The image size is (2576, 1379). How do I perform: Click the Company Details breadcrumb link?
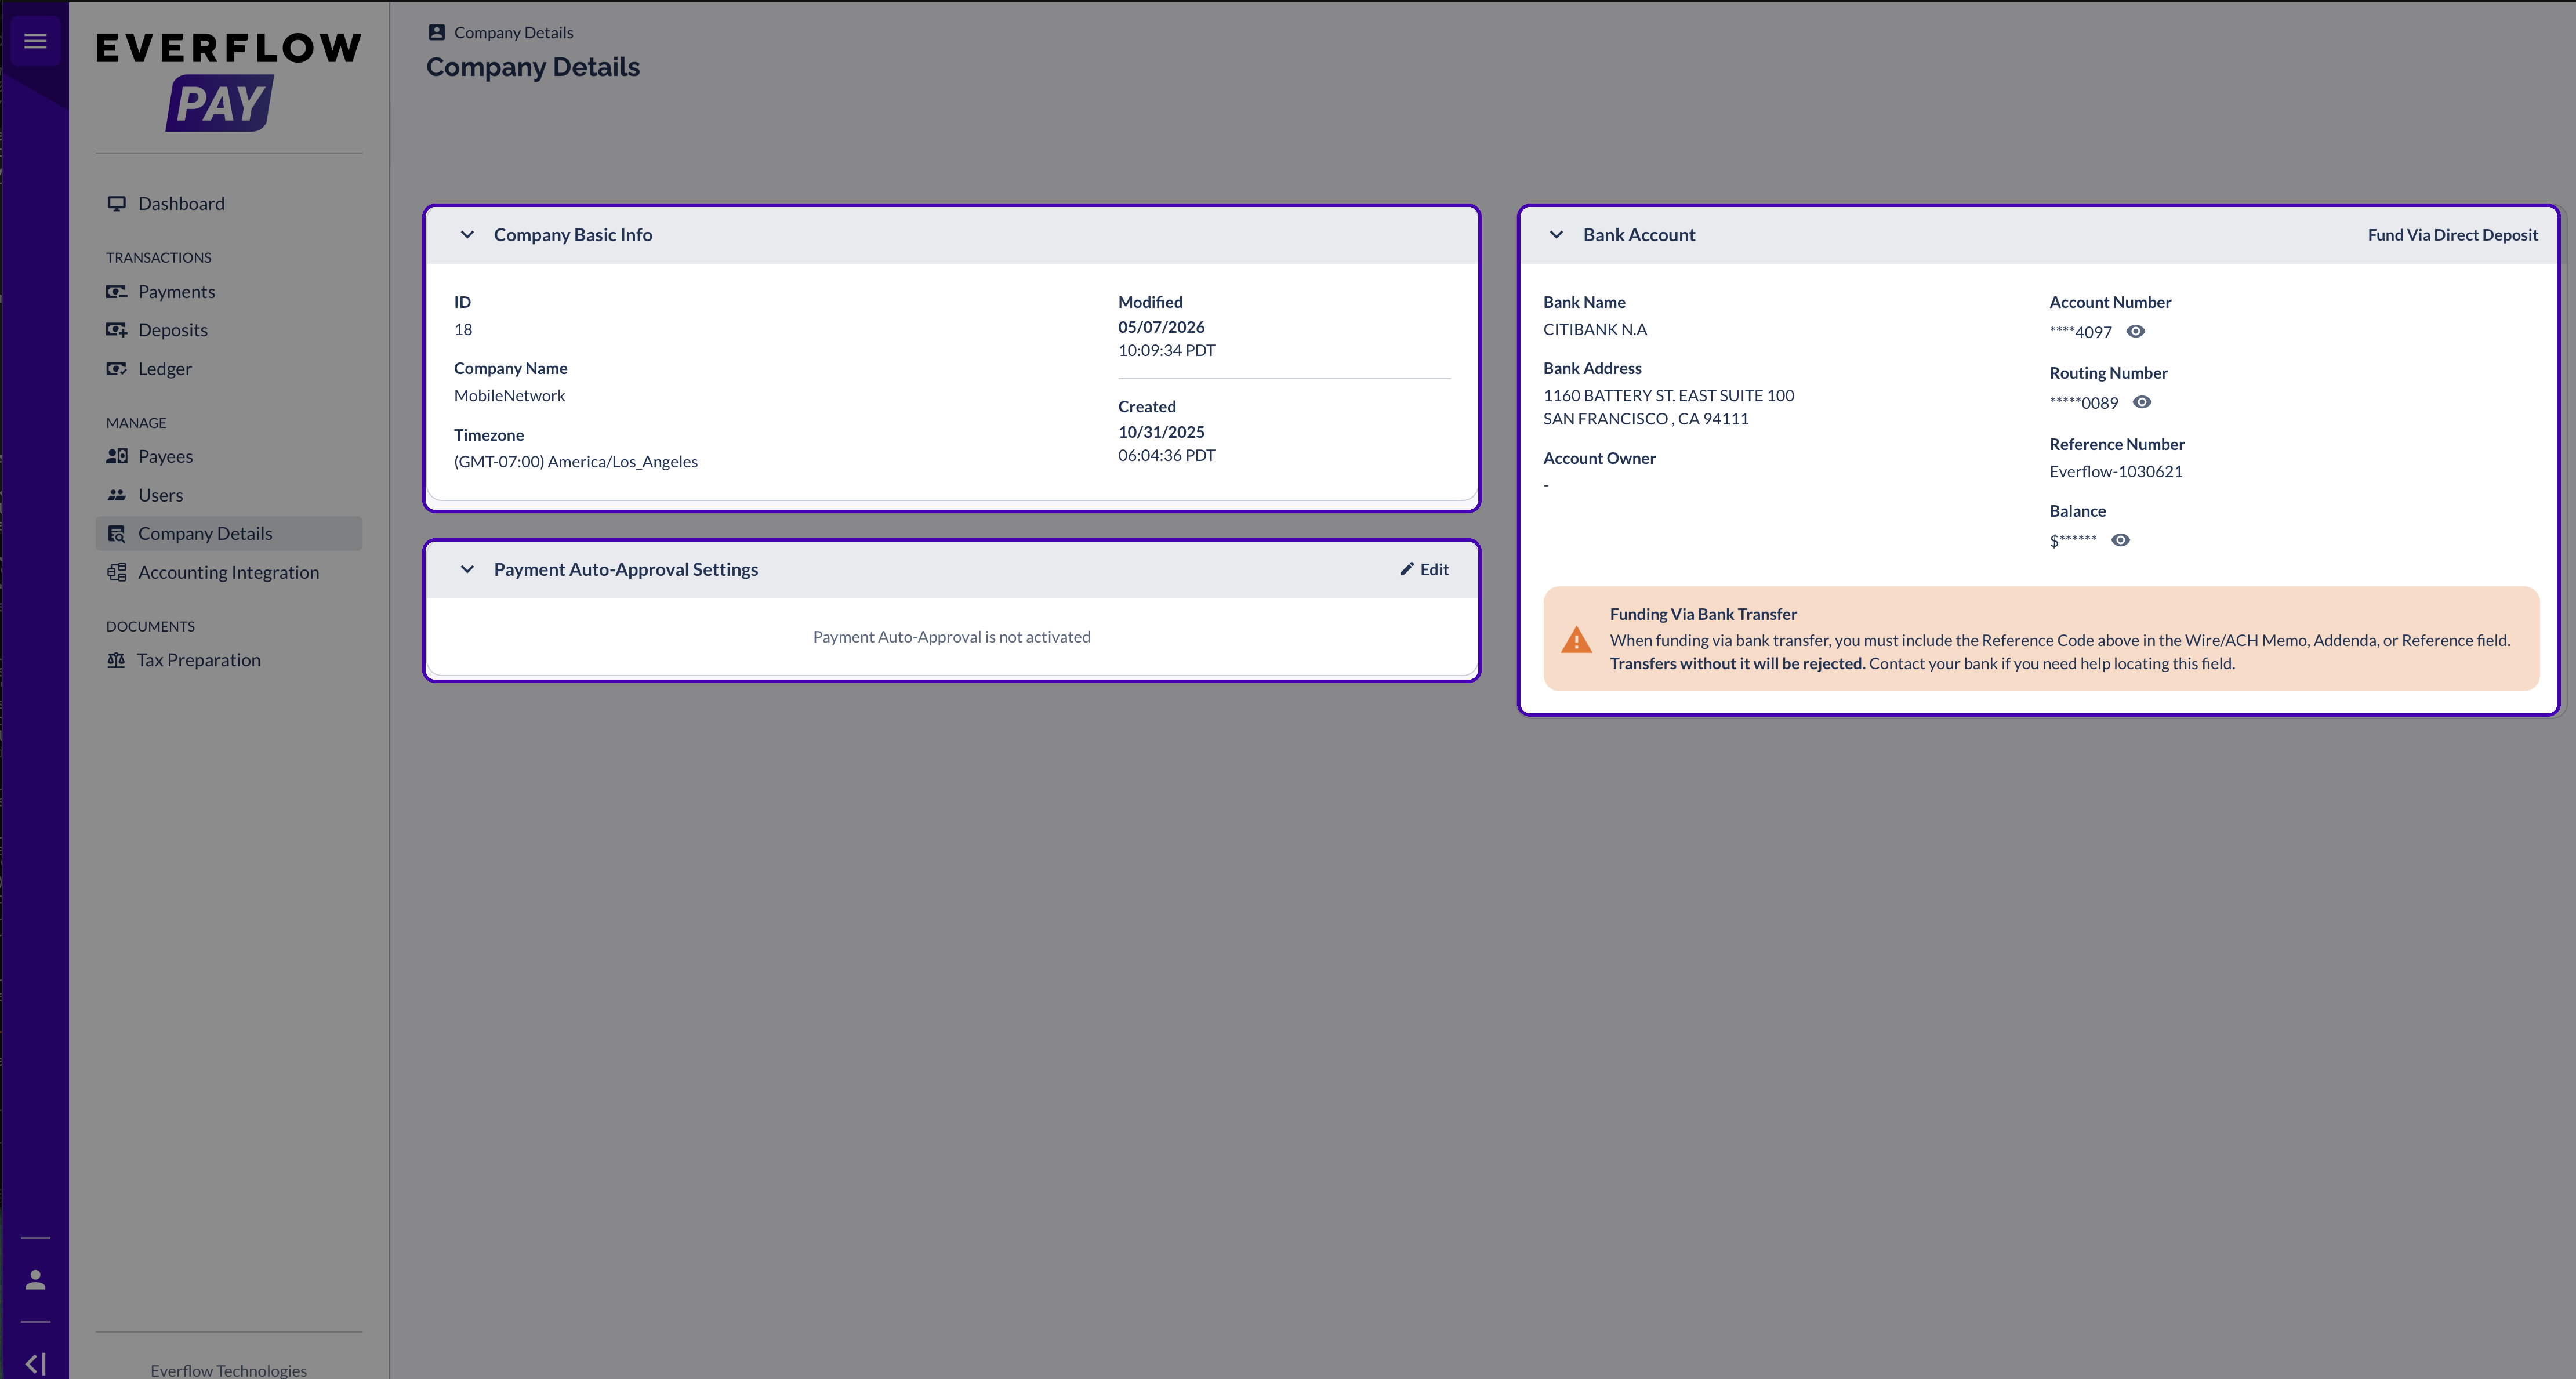point(513,32)
